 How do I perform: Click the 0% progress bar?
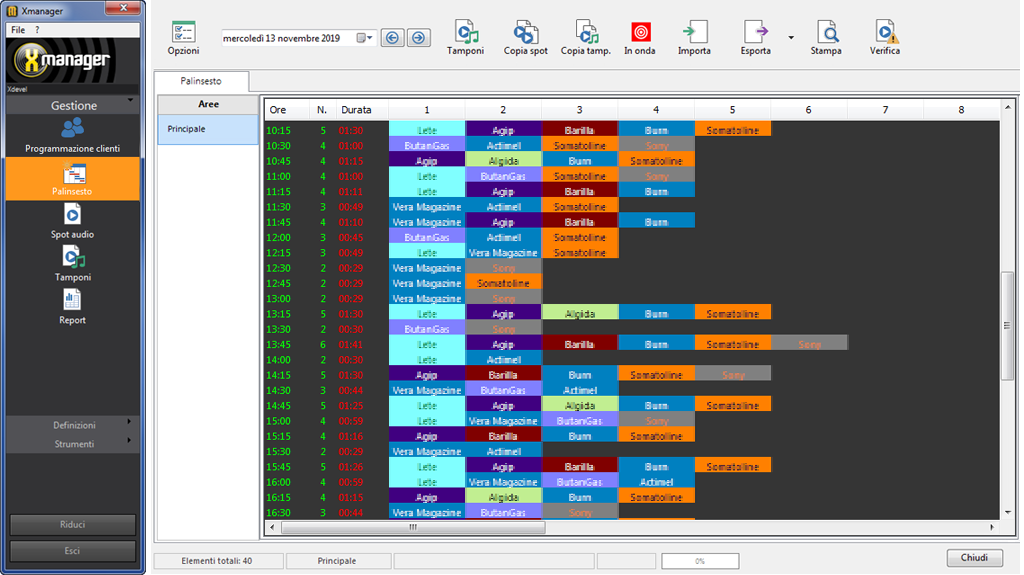[700, 561]
